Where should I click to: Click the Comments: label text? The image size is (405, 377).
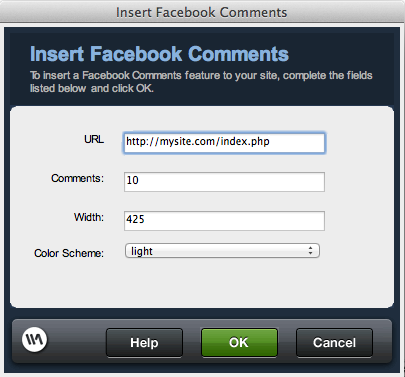coord(77,178)
